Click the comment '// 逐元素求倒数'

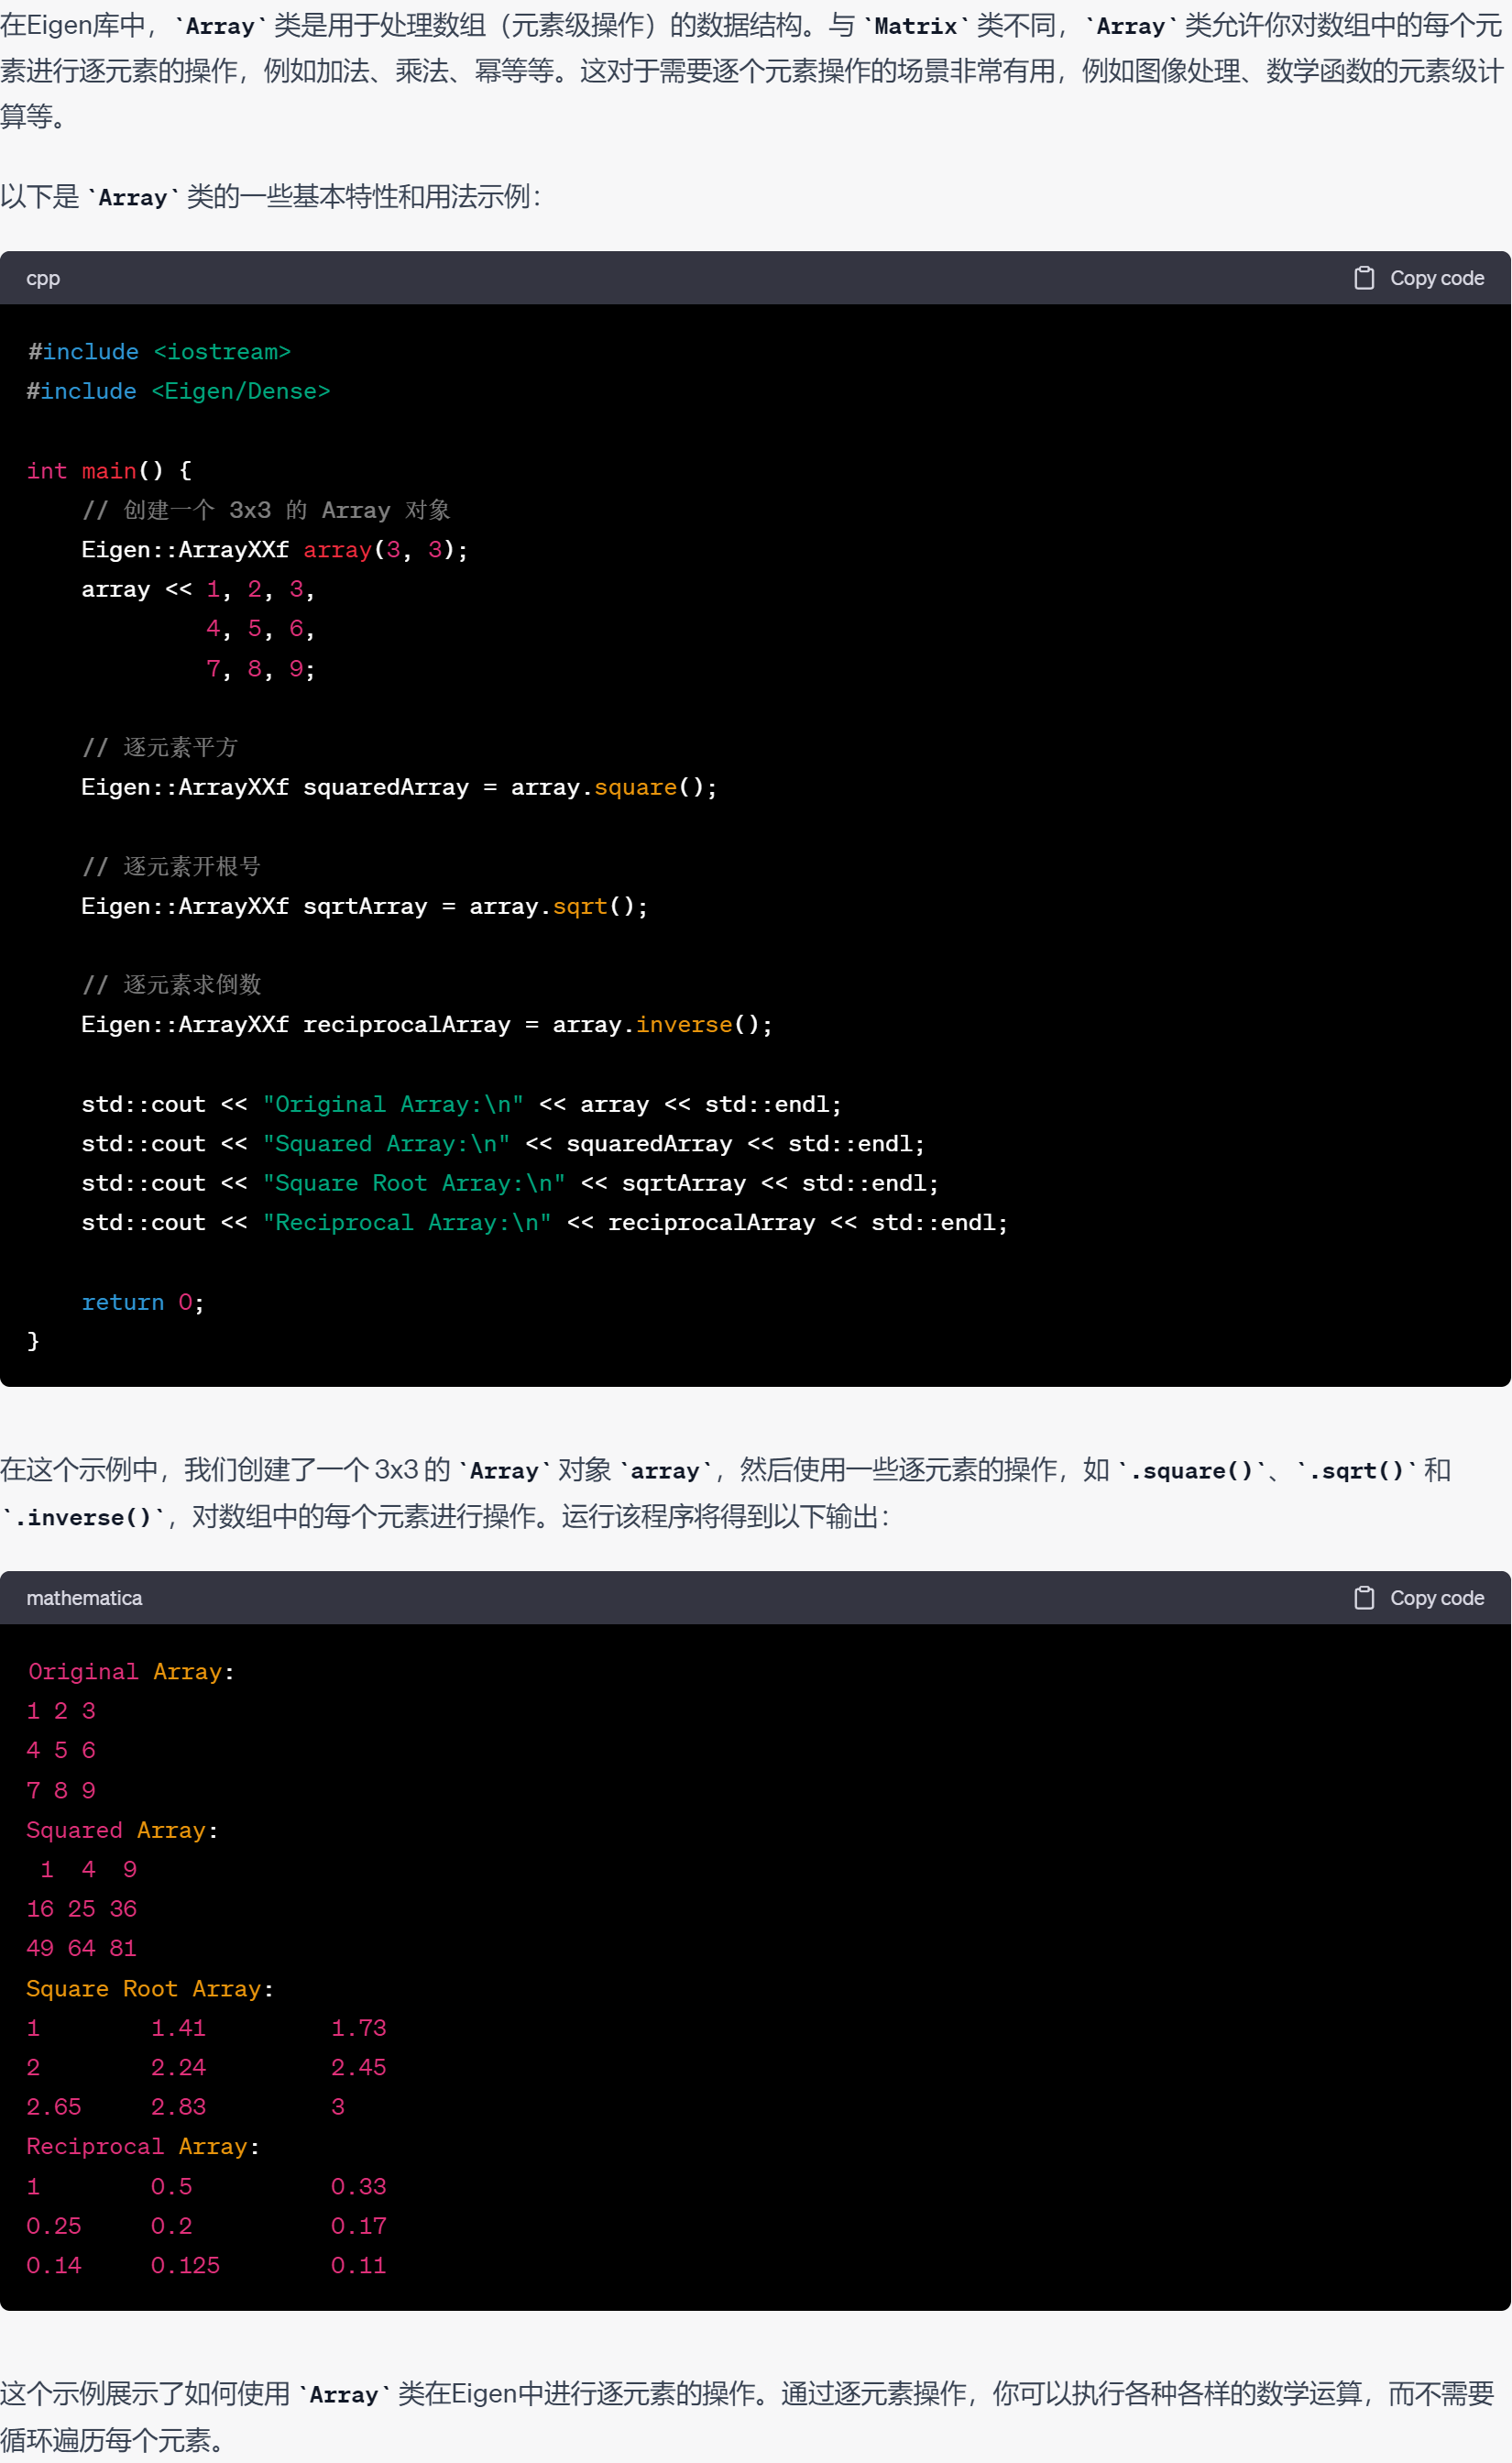point(171,985)
